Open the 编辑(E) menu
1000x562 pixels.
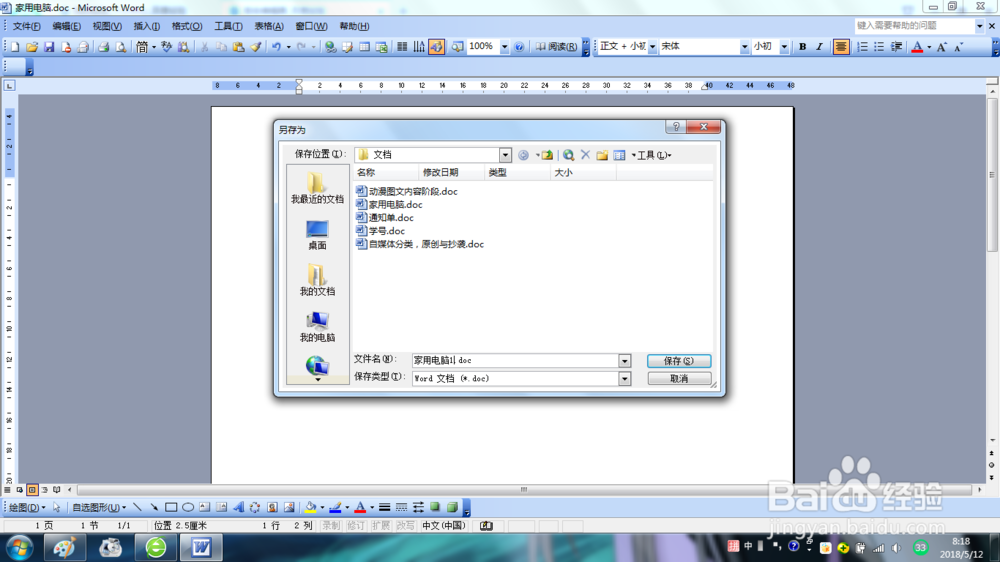click(66, 26)
